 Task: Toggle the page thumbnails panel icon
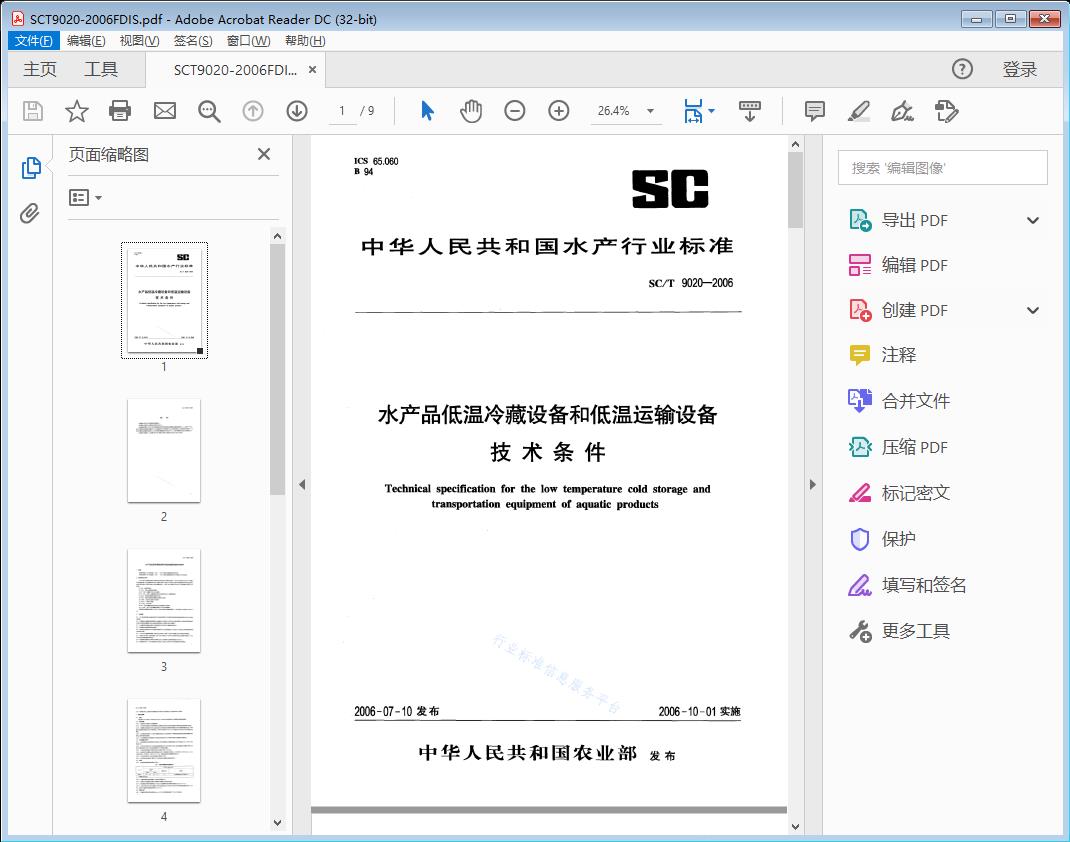(30, 168)
